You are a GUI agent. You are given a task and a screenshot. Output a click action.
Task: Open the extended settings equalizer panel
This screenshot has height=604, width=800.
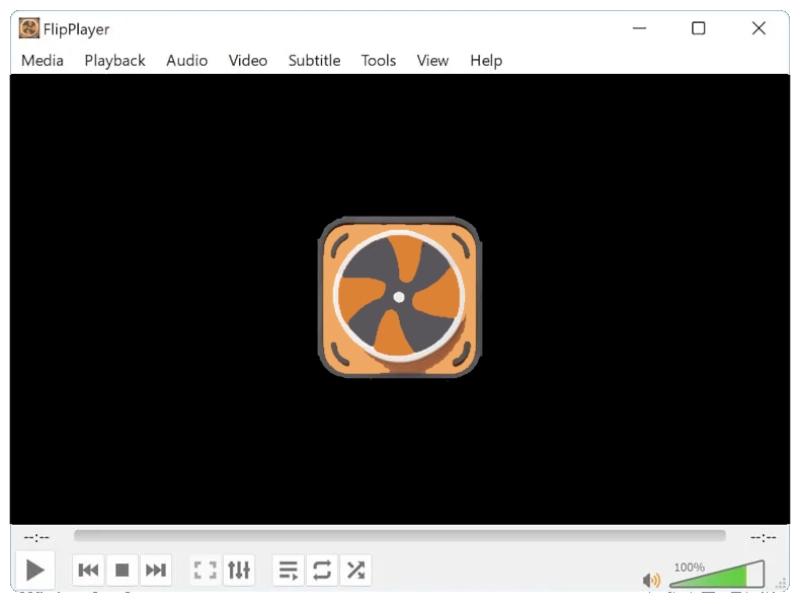pyautogui.click(x=238, y=569)
